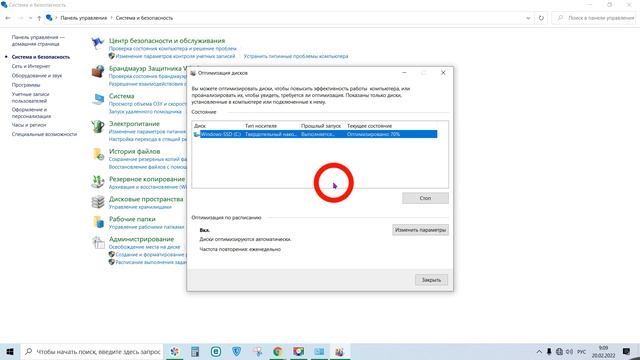
Task: Click the Диск column header
Action: 200,126
